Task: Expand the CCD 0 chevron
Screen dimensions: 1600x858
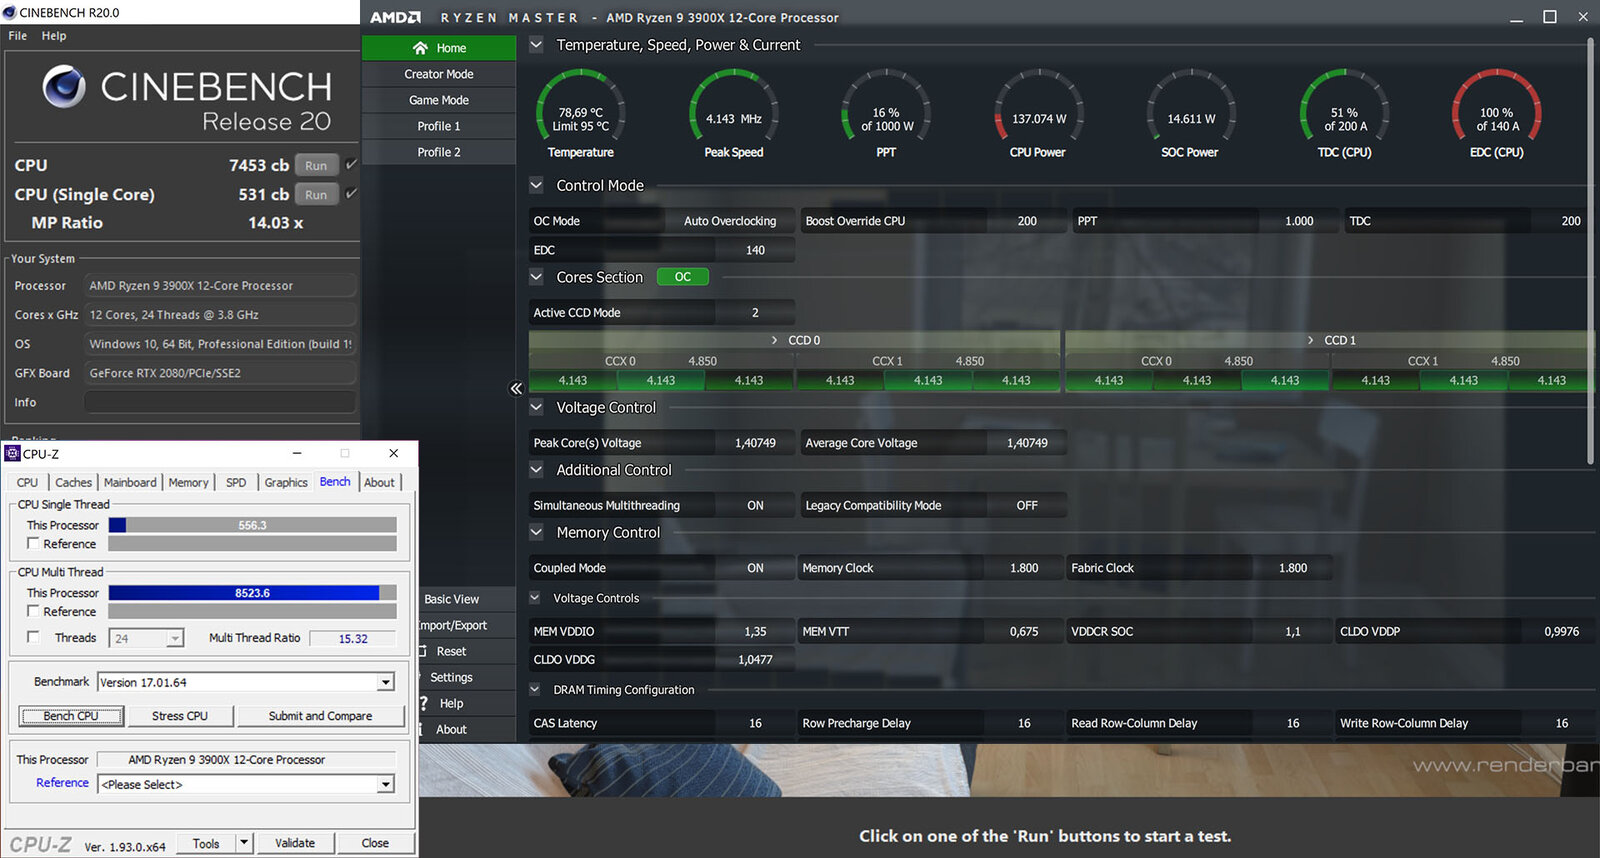Action: pyautogui.click(x=774, y=340)
